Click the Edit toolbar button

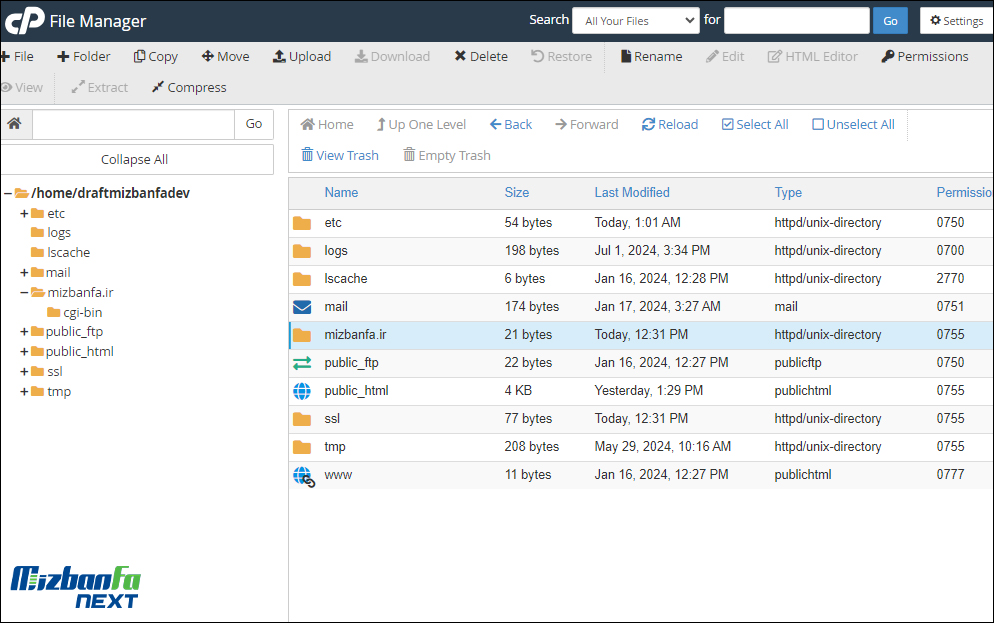coord(725,56)
